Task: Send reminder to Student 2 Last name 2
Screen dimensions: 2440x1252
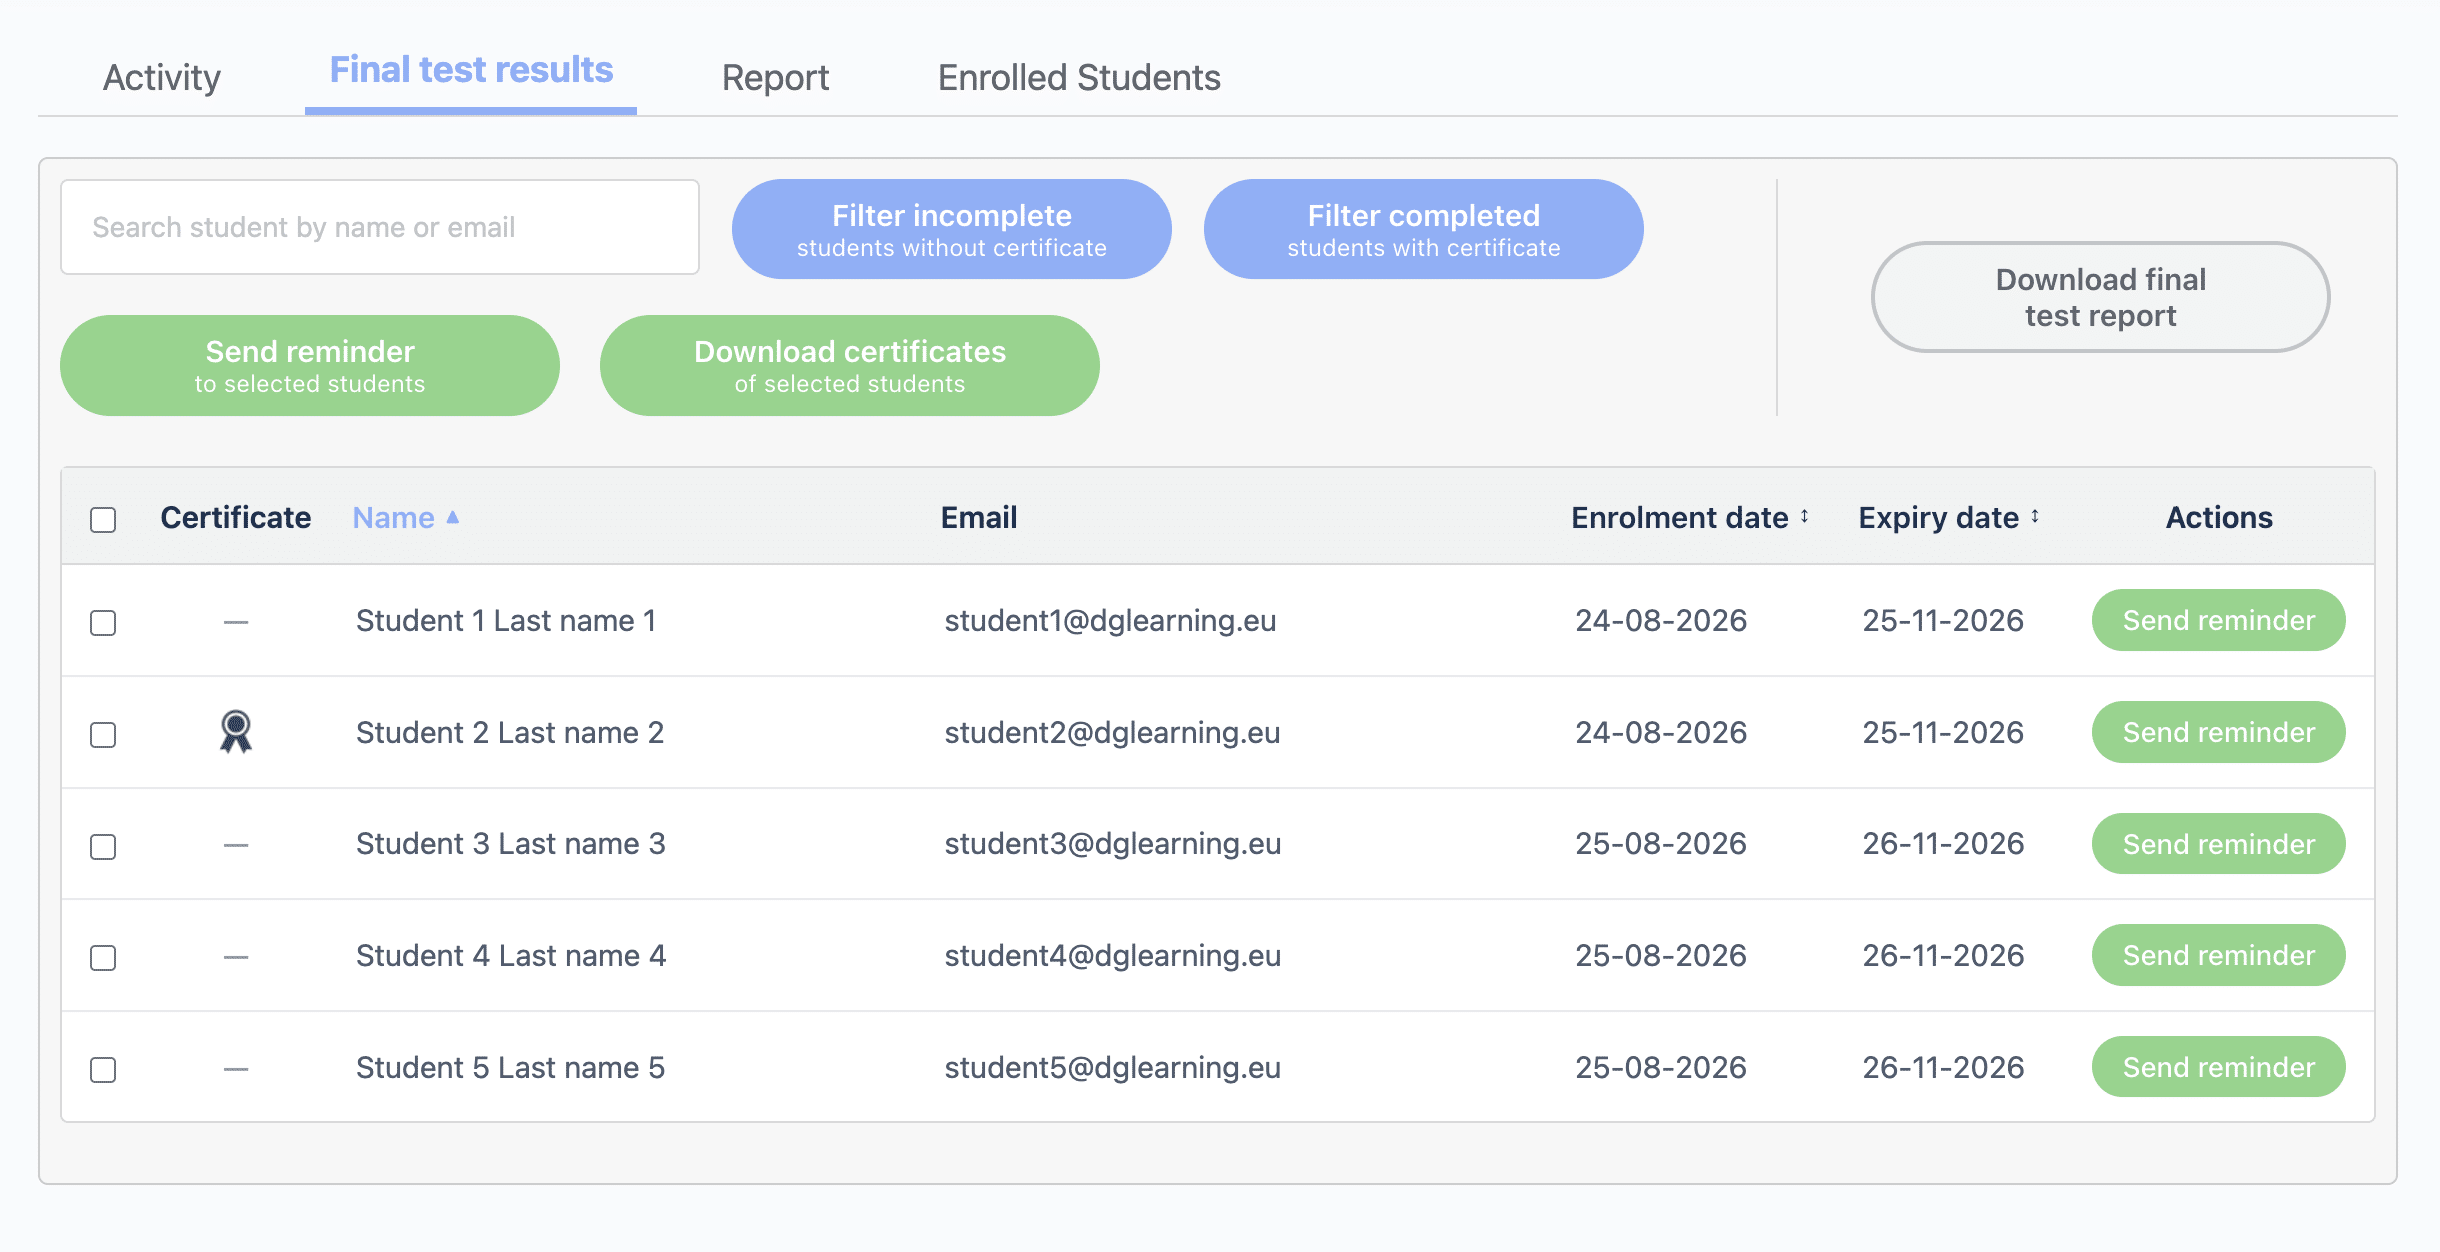Action: 2219,732
